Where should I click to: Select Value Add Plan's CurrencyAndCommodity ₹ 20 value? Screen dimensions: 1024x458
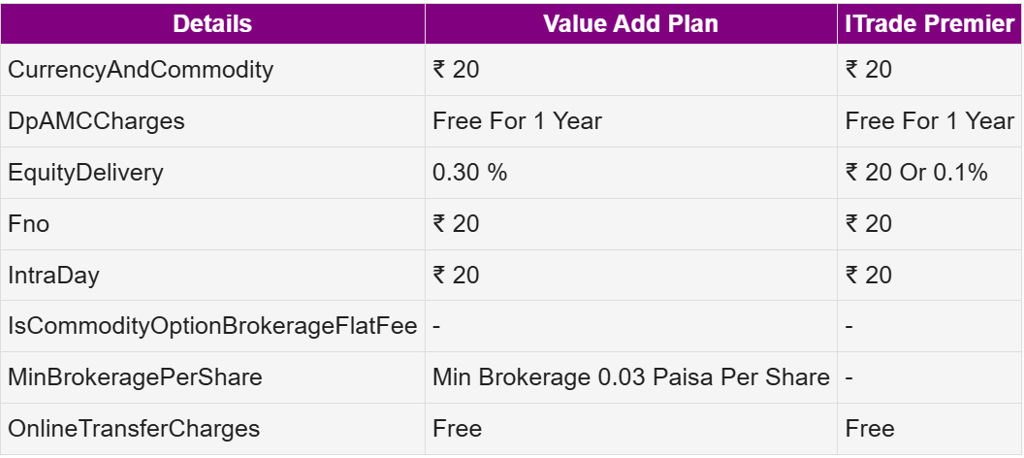(x=456, y=70)
